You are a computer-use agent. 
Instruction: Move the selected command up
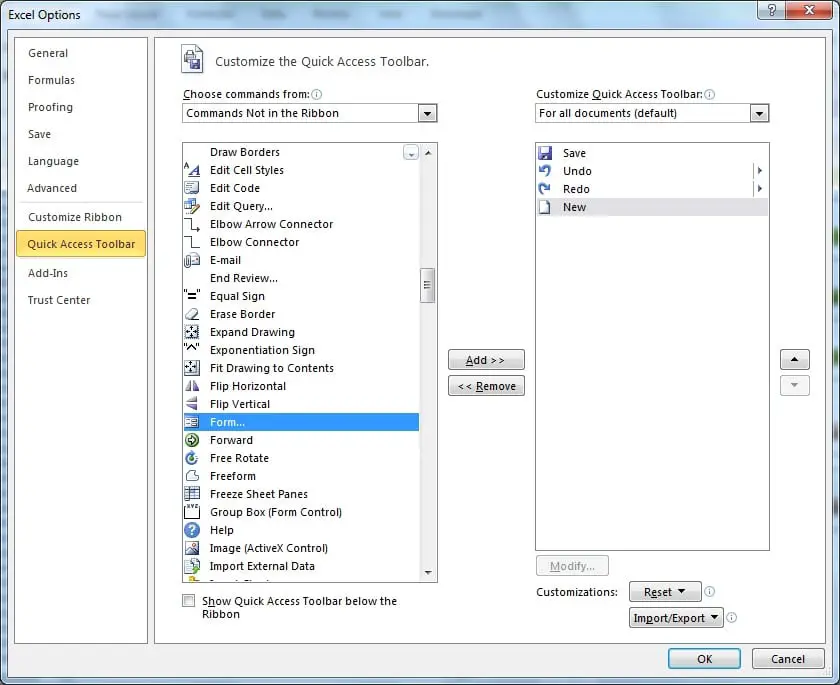[794, 359]
